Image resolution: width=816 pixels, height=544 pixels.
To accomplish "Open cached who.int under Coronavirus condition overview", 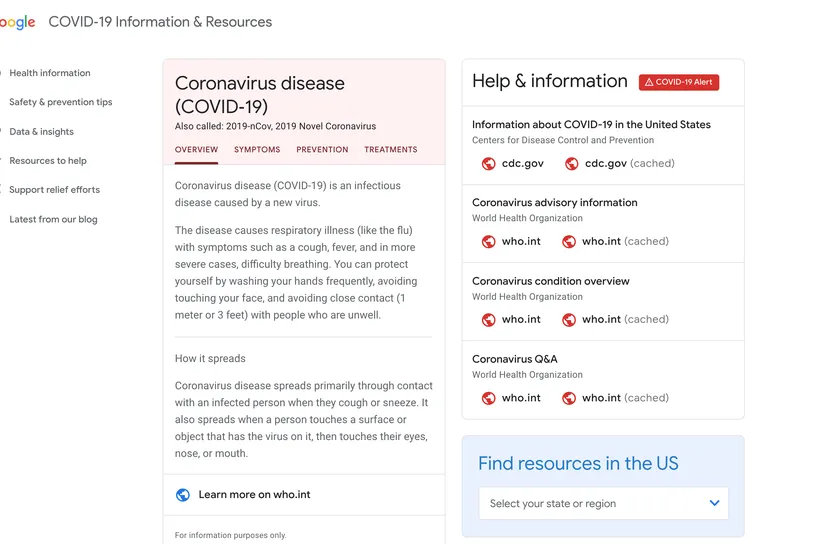I will coord(626,320).
